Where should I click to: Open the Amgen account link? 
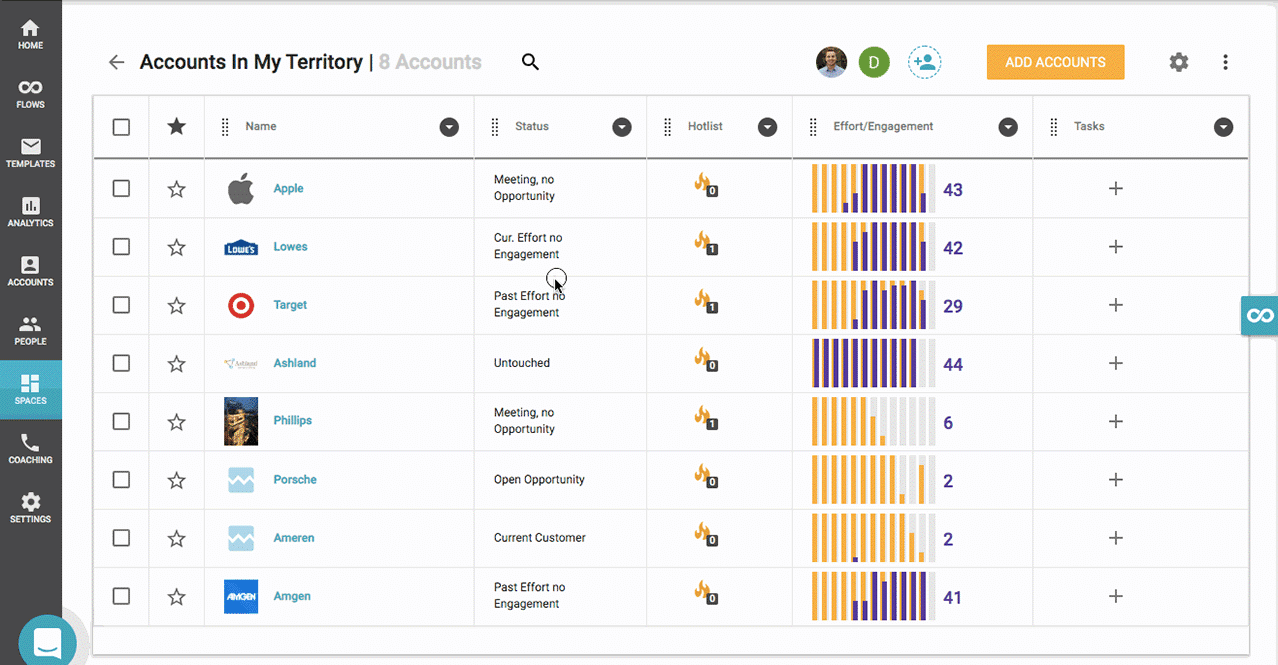(292, 596)
